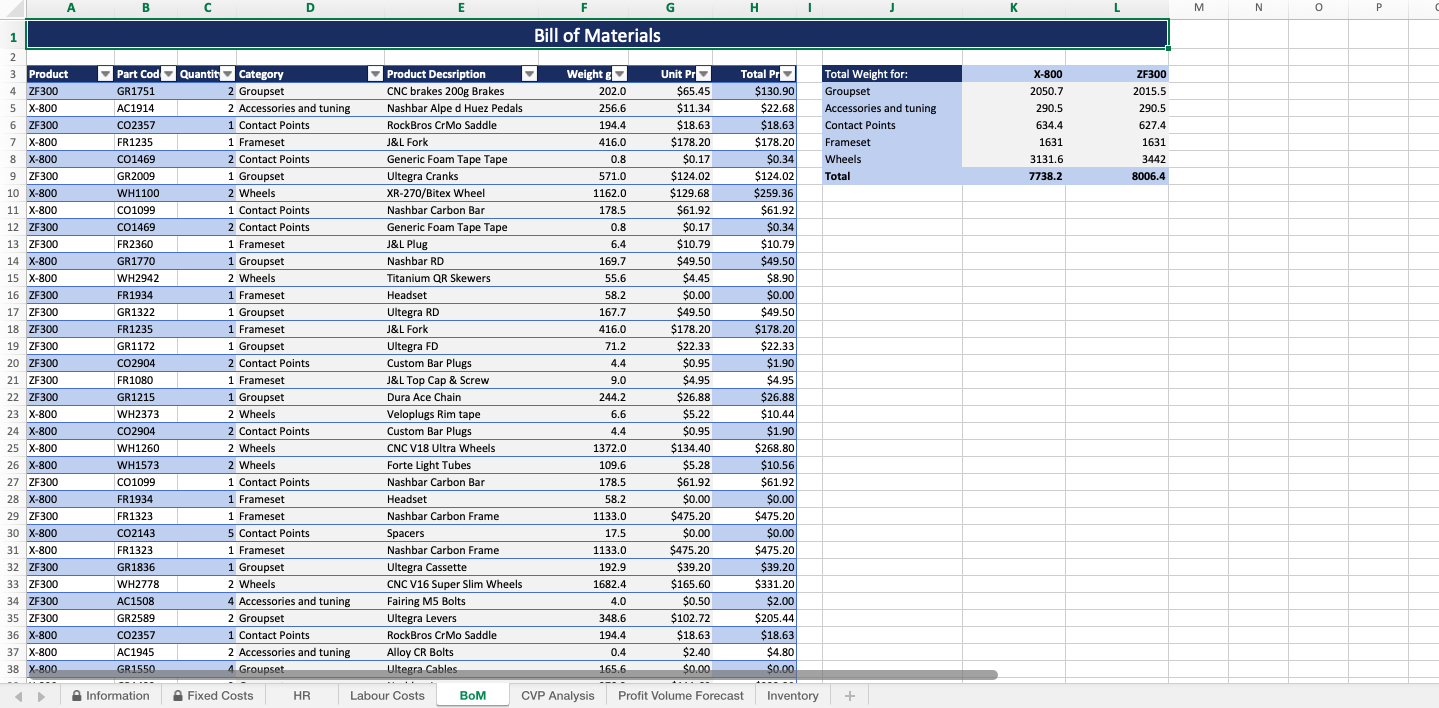
Task: Open the Category filter dropdown
Action: tap(375, 73)
